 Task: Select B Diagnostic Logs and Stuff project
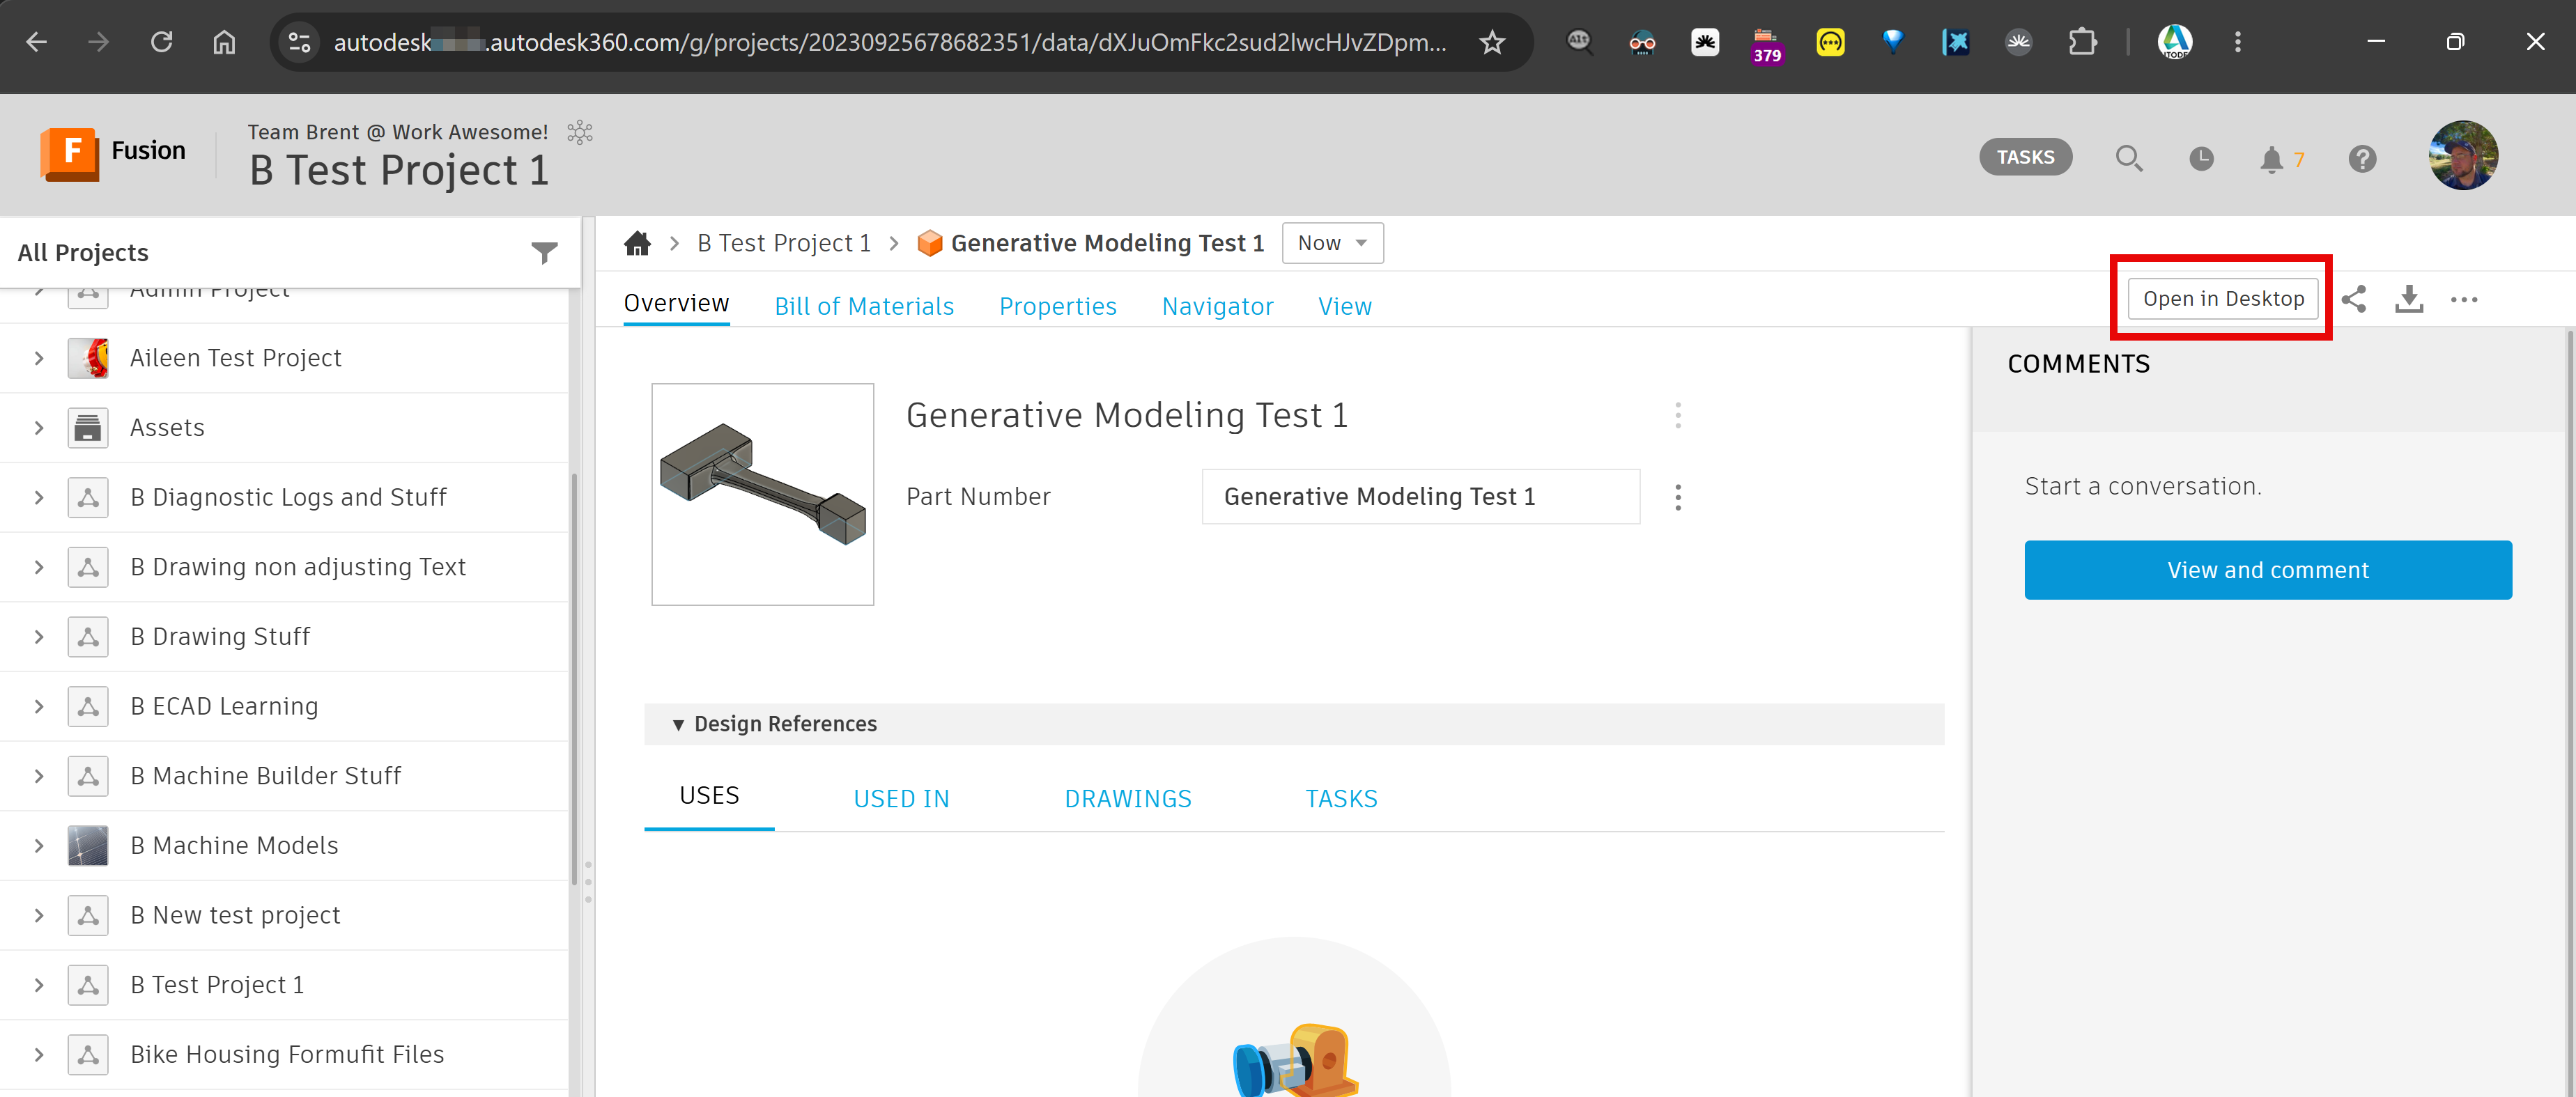[288, 498]
